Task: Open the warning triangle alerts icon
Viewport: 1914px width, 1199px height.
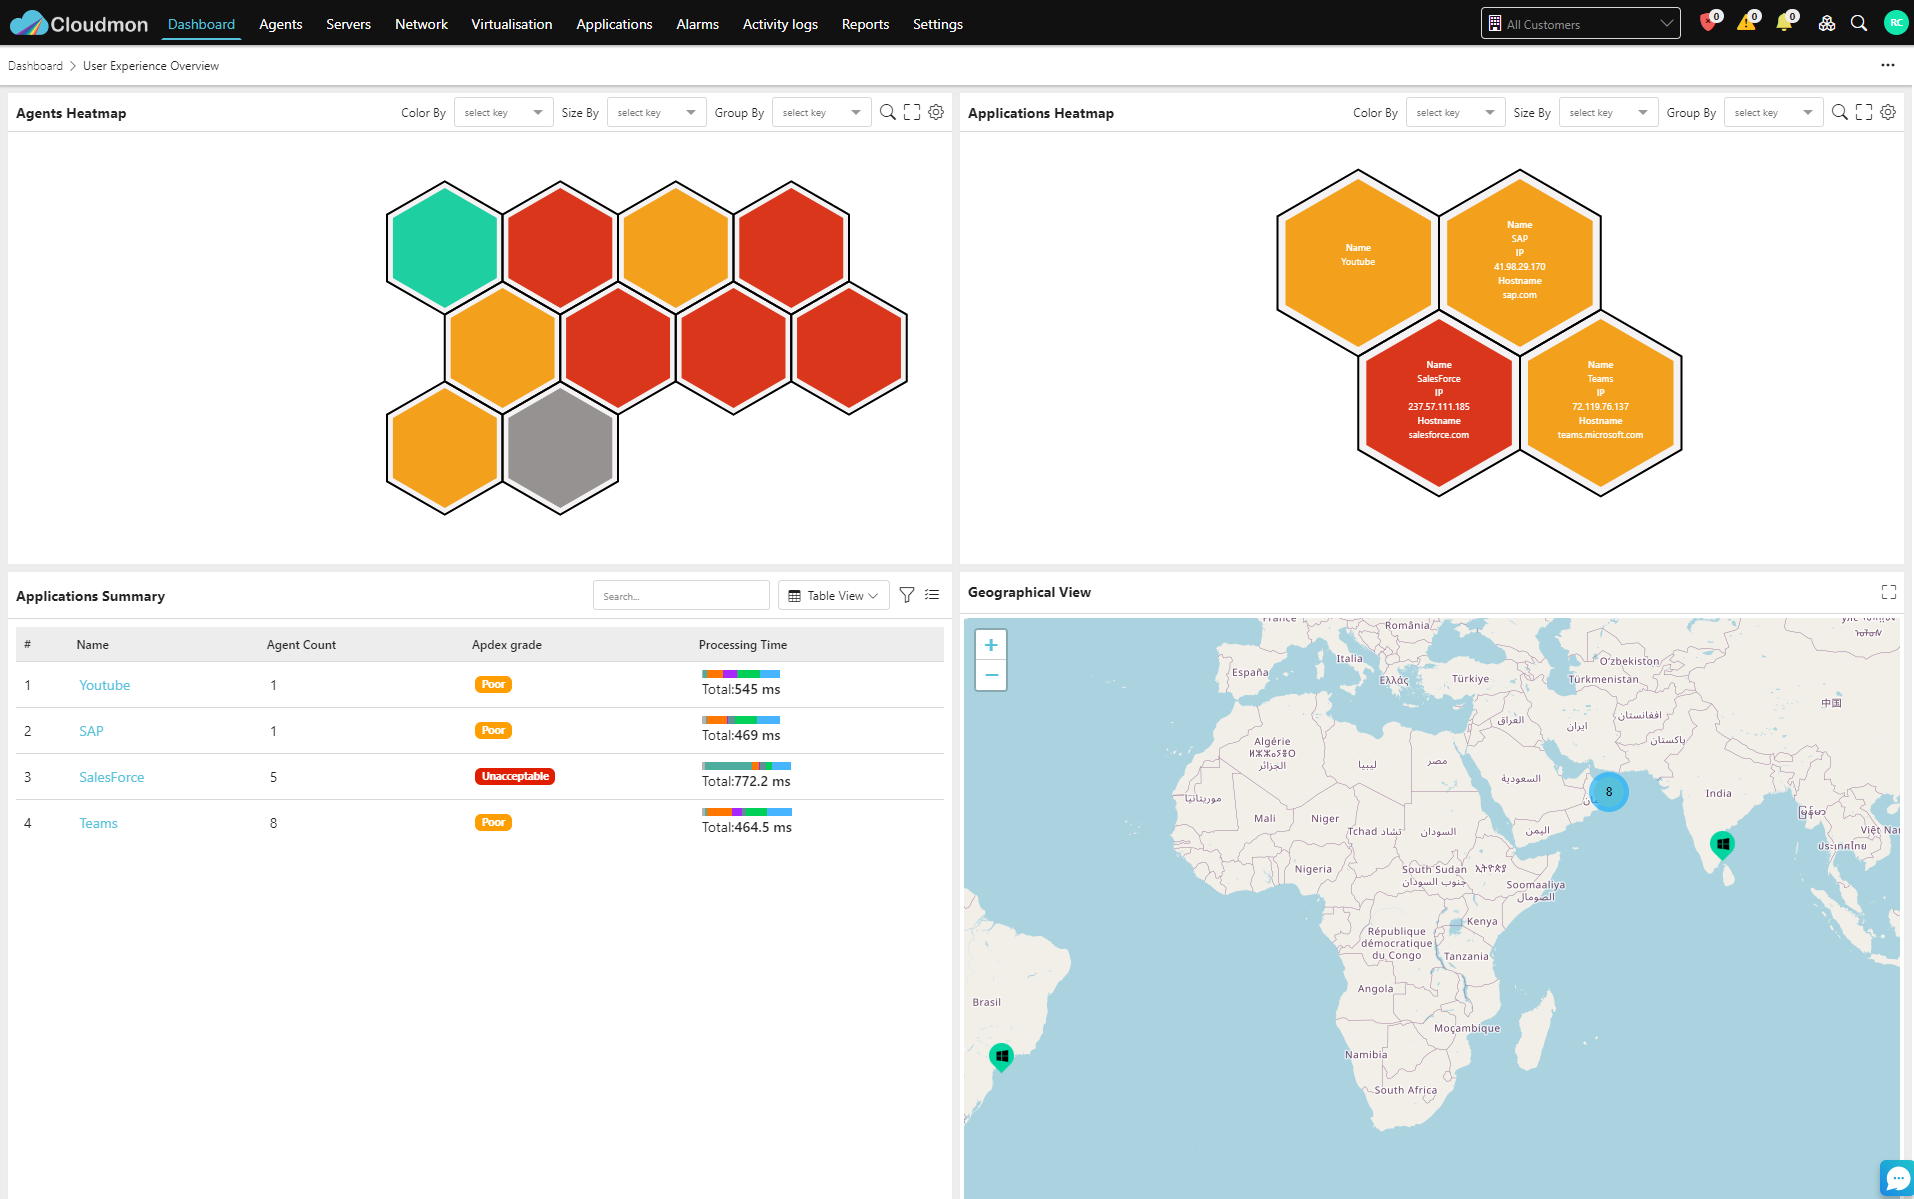Action: [1746, 23]
